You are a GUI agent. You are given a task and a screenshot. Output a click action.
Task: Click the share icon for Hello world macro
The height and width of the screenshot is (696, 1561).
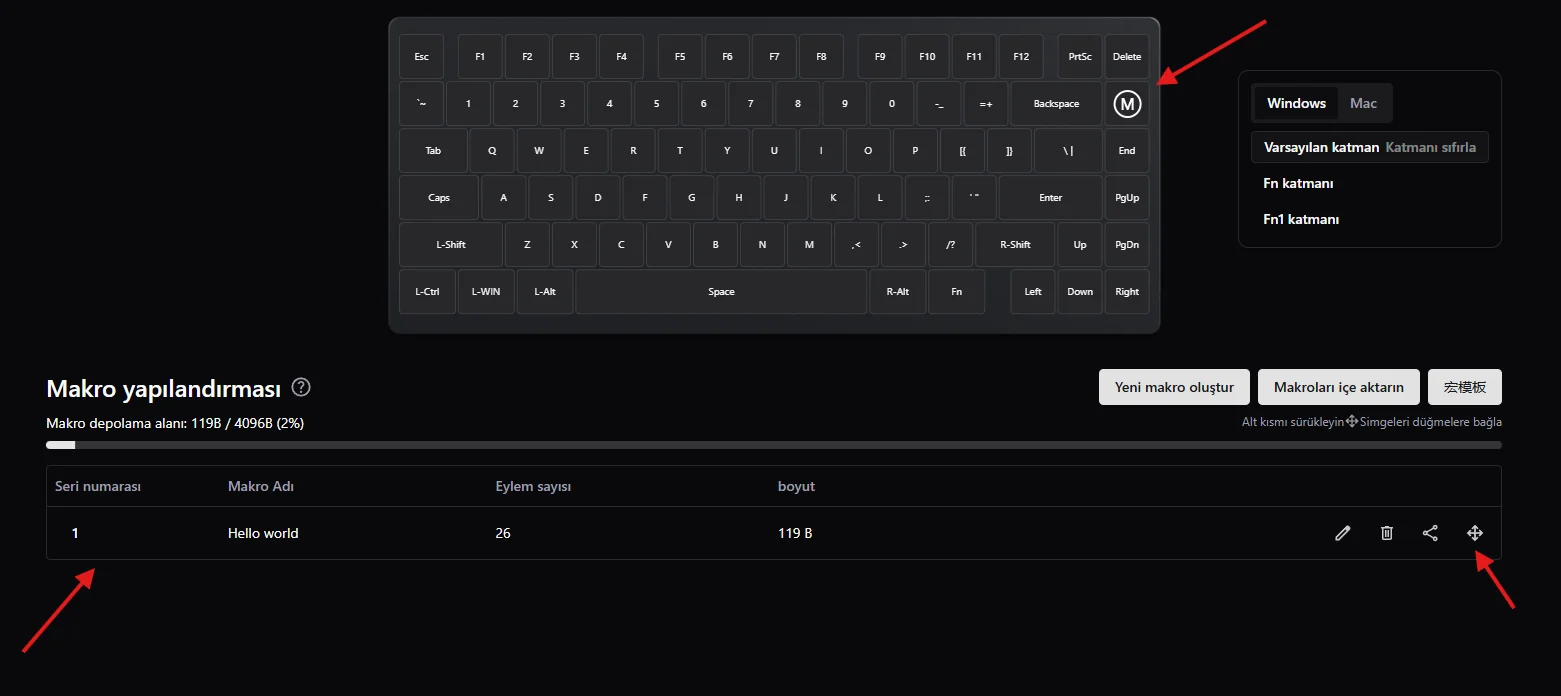point(1430,533)
